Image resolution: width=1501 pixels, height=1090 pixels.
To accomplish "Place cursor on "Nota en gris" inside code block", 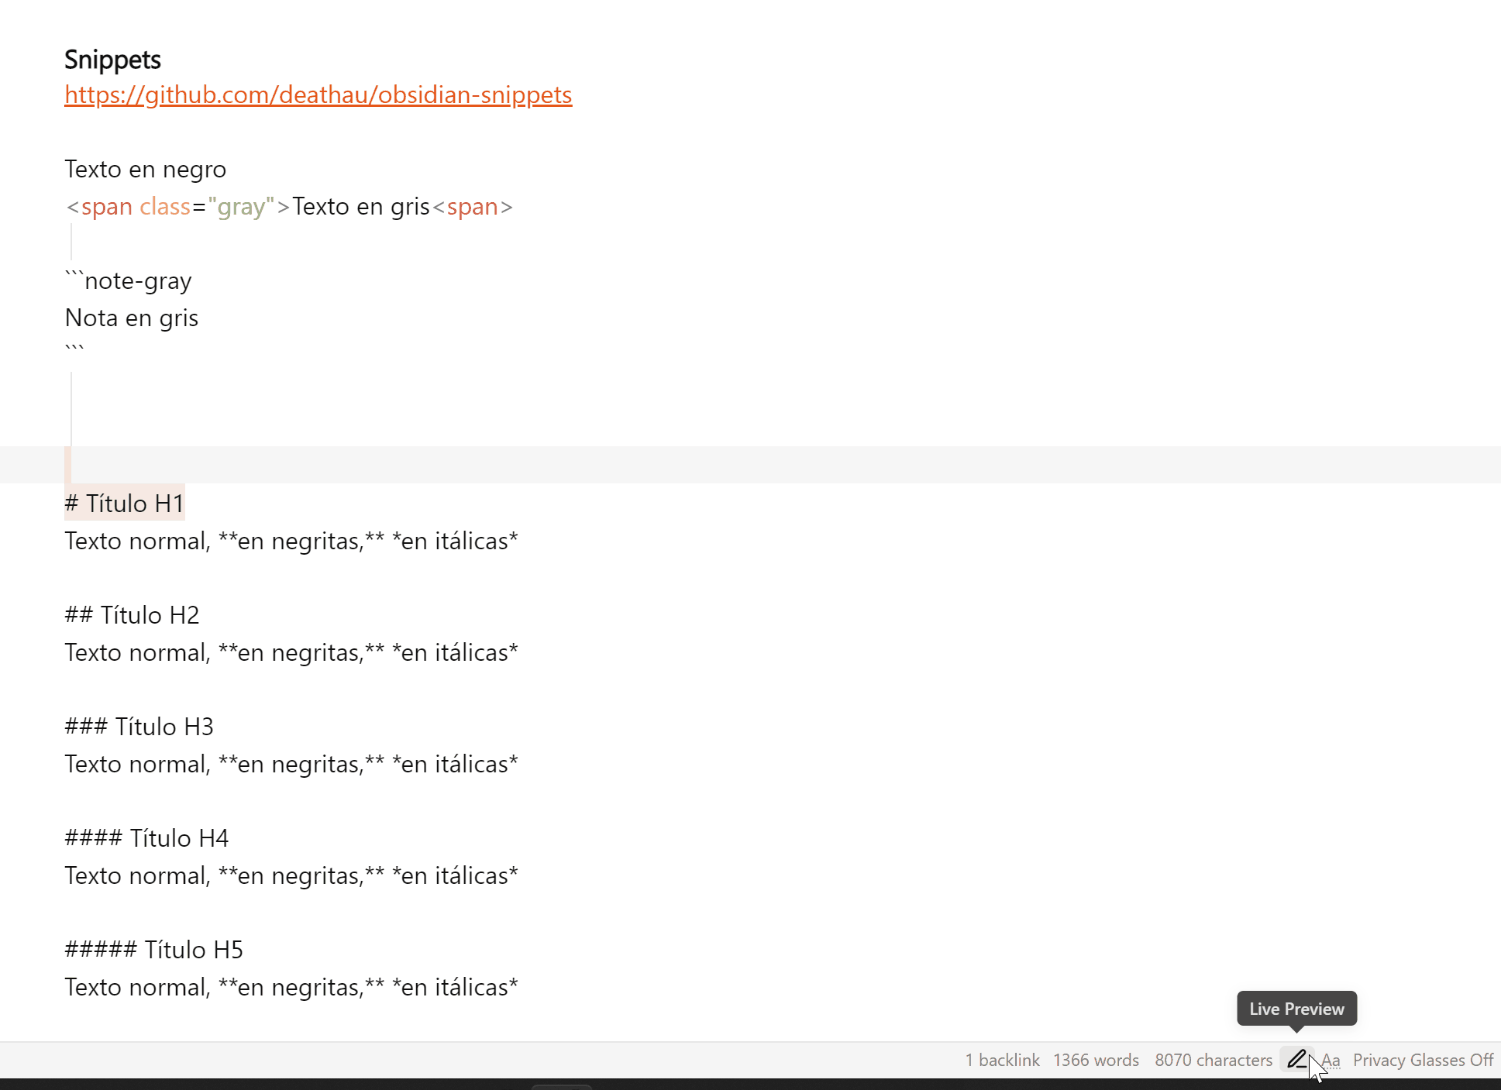I will 131,317.
